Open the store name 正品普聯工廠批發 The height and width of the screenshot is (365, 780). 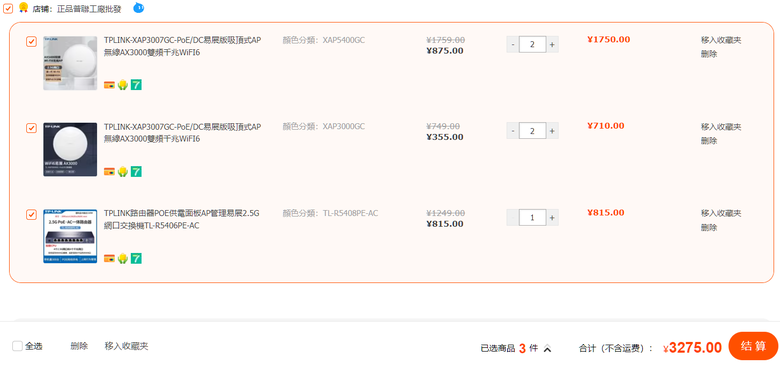[x=89, y=9]
